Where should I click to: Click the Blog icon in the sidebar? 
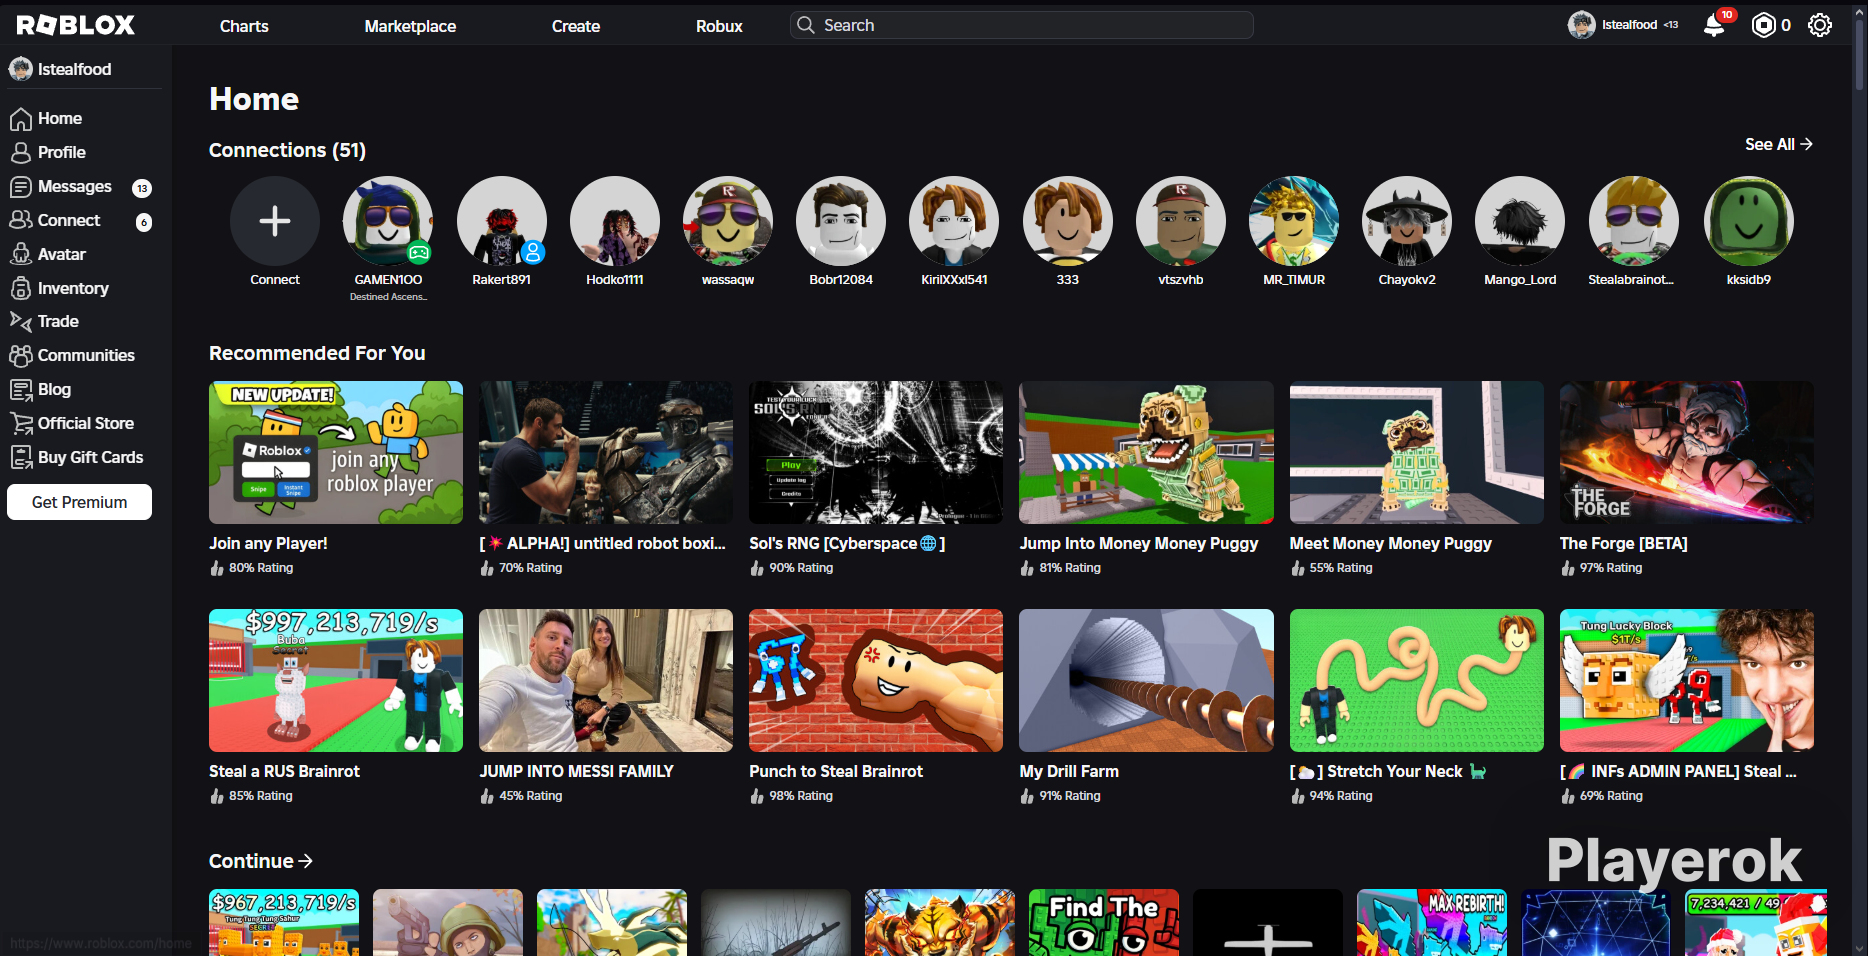(x=21, y=389)
